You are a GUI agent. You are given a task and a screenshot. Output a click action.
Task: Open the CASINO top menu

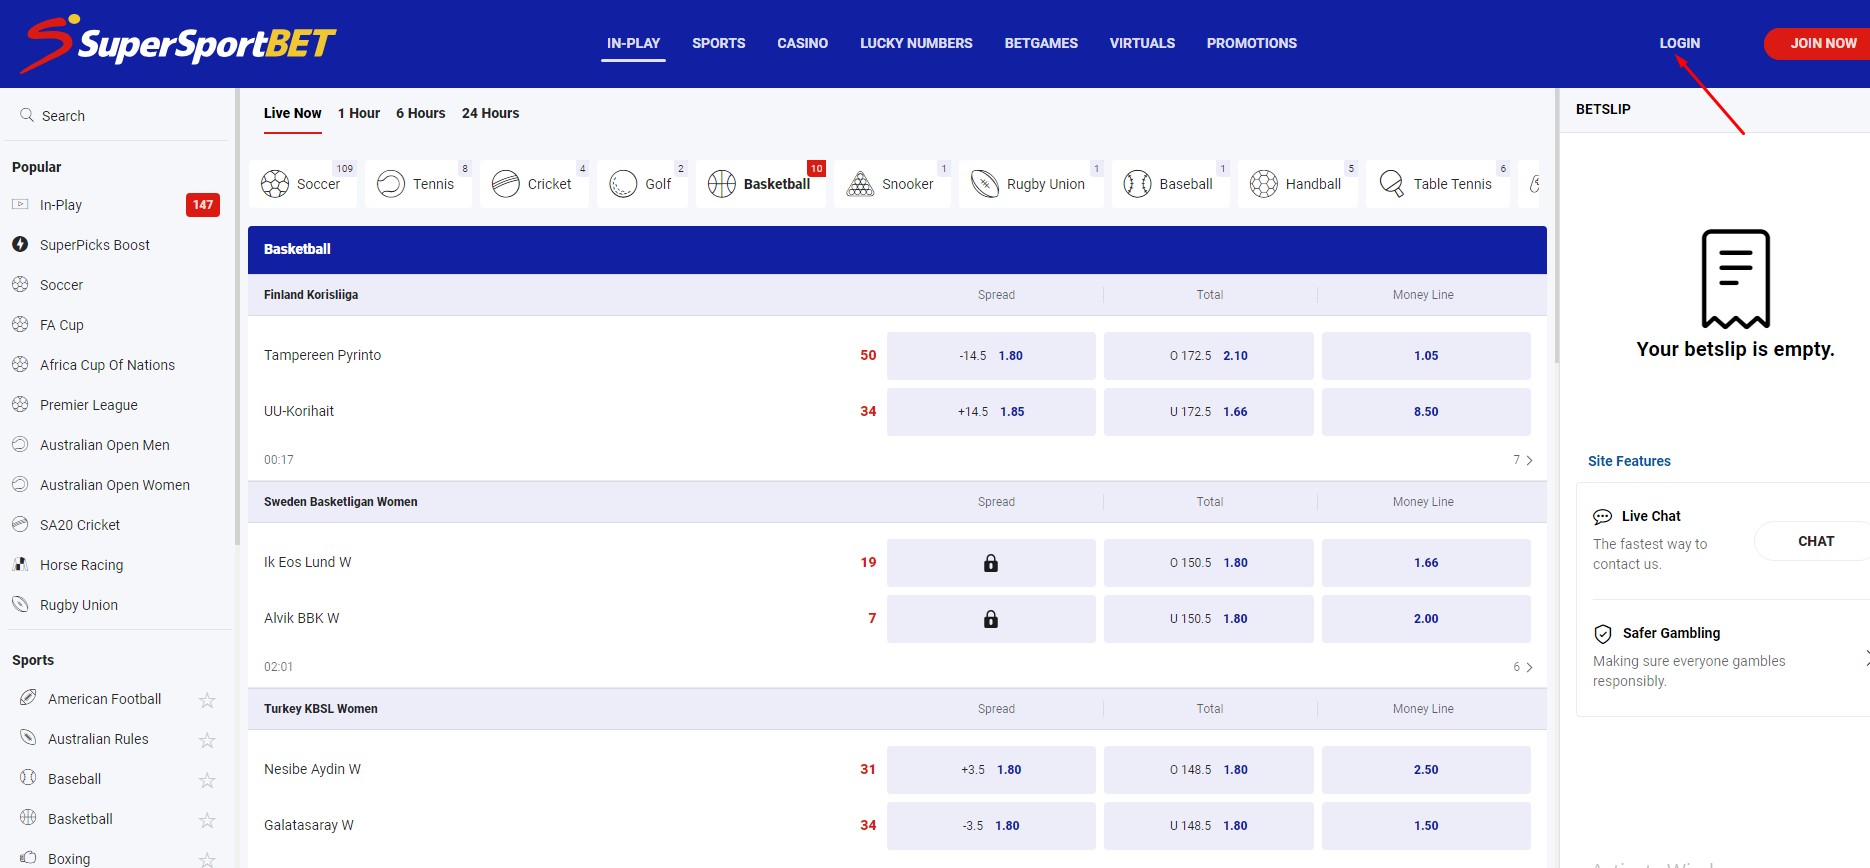coord(802,43)
